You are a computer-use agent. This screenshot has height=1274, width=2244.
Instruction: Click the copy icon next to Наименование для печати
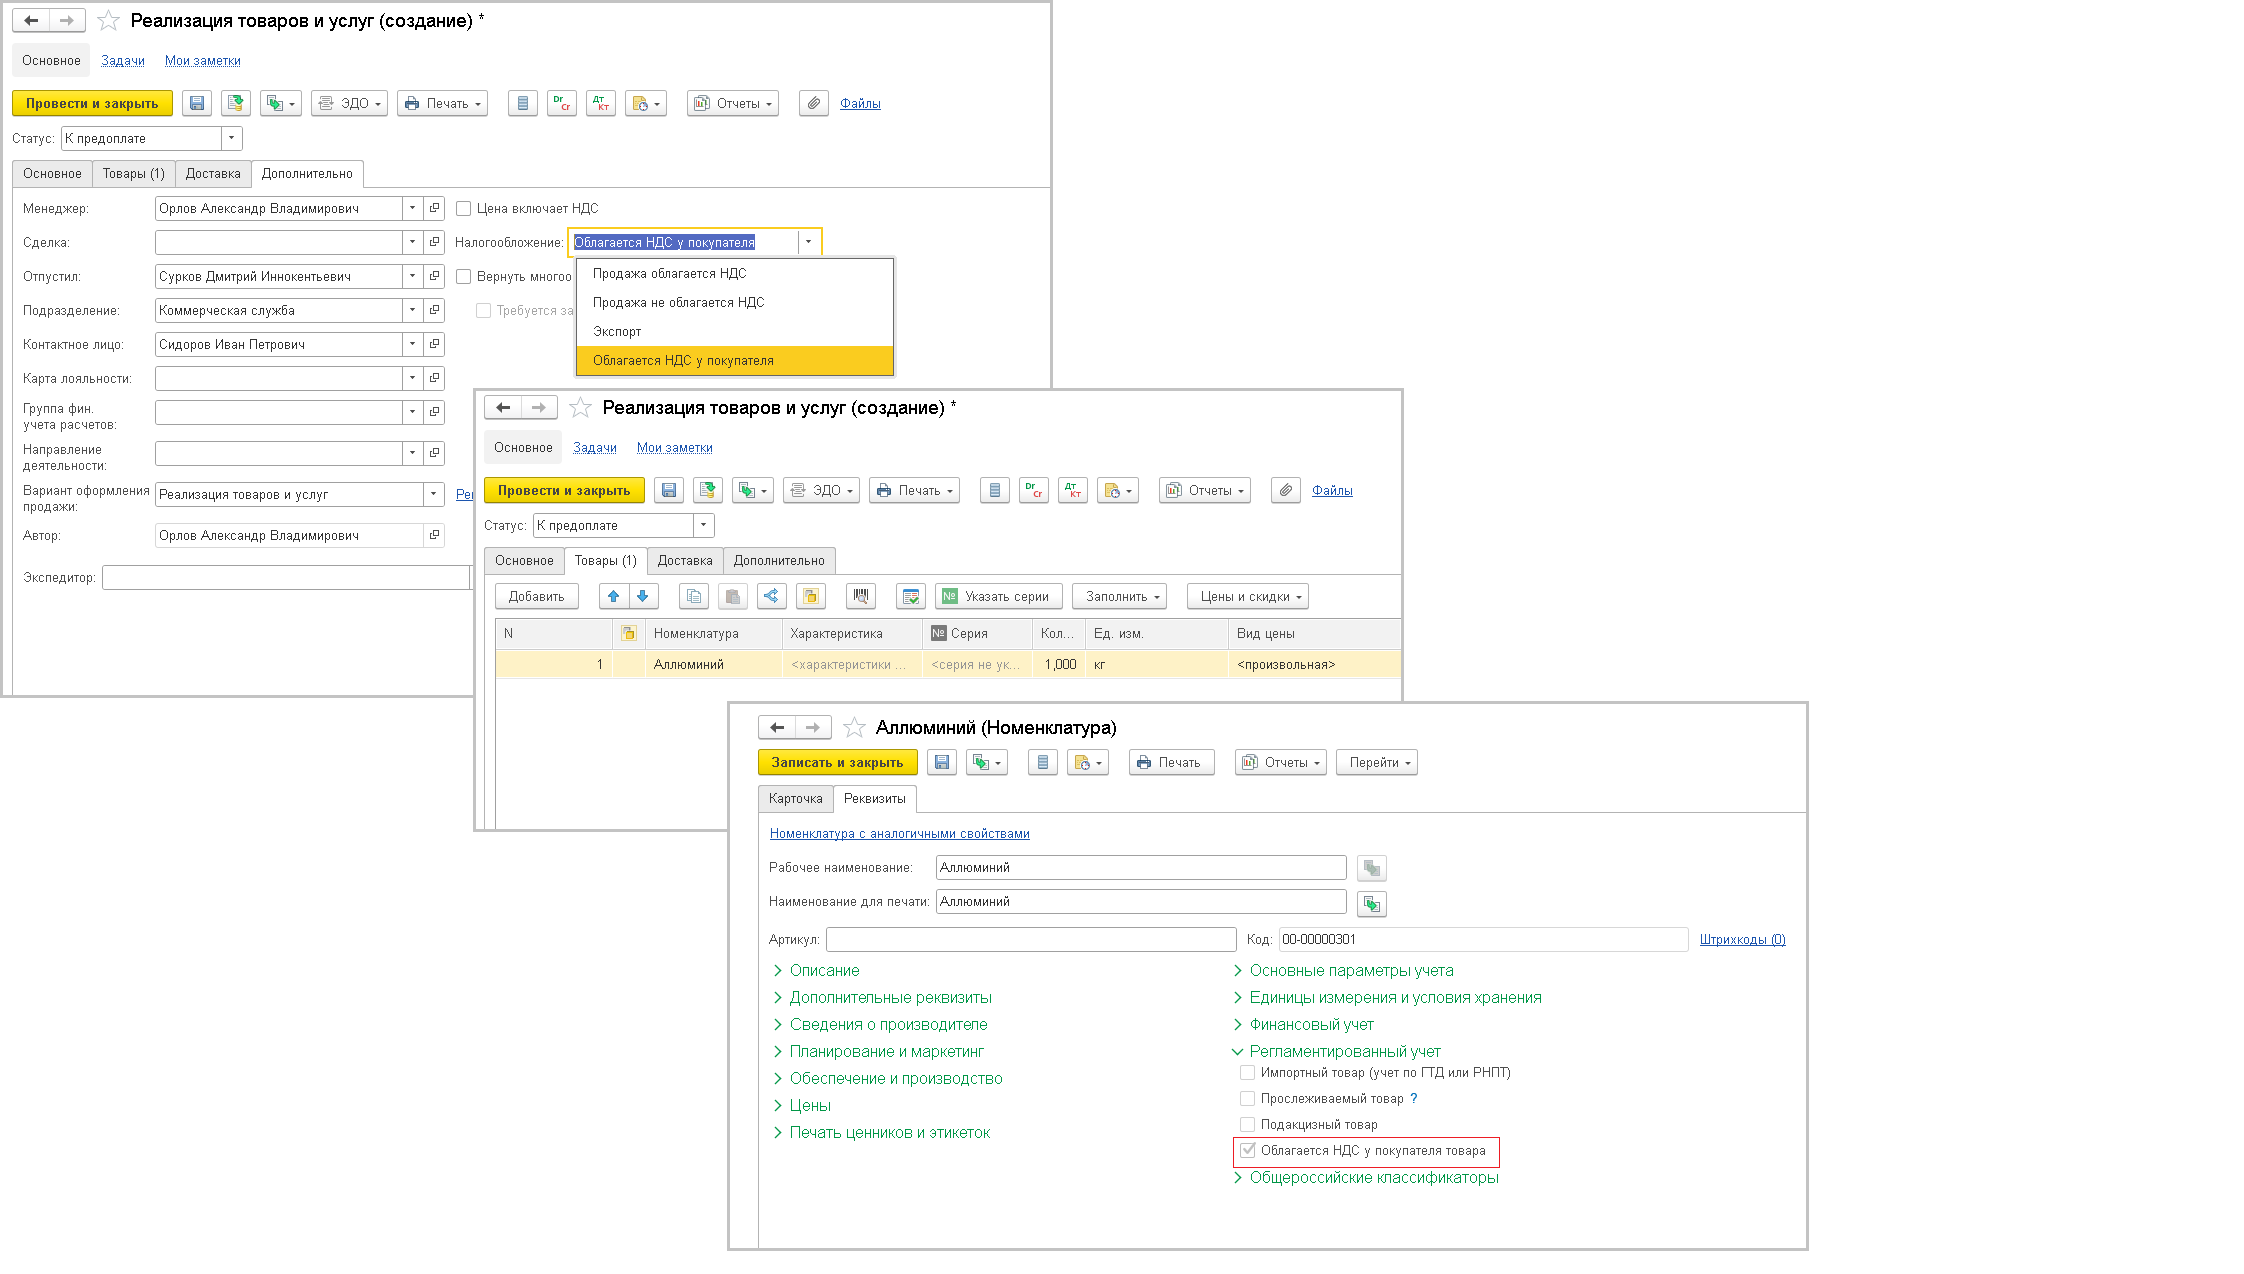click(x=1372, y=904)
